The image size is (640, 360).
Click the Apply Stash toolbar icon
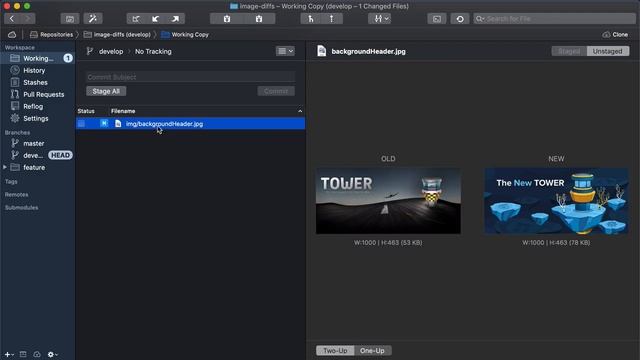pyautogui.click(x=259, y=19)
